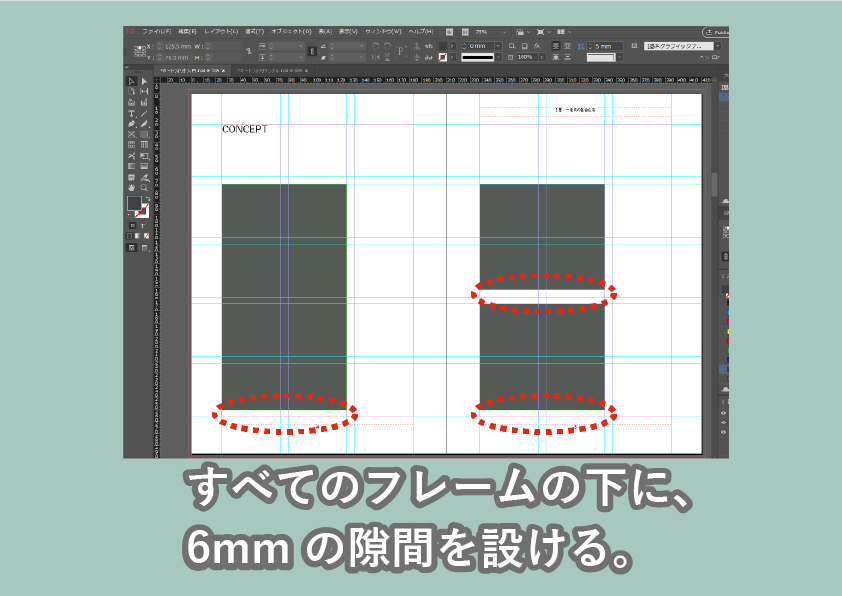The width and height of the screenshot is (842, 596).
Task: Click the Apply None color button in toolbox
Action: (x=146, y=236)
